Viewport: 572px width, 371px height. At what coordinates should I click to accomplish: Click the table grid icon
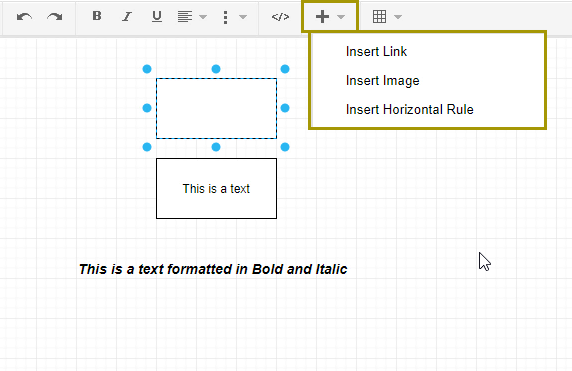coord(379,17)
